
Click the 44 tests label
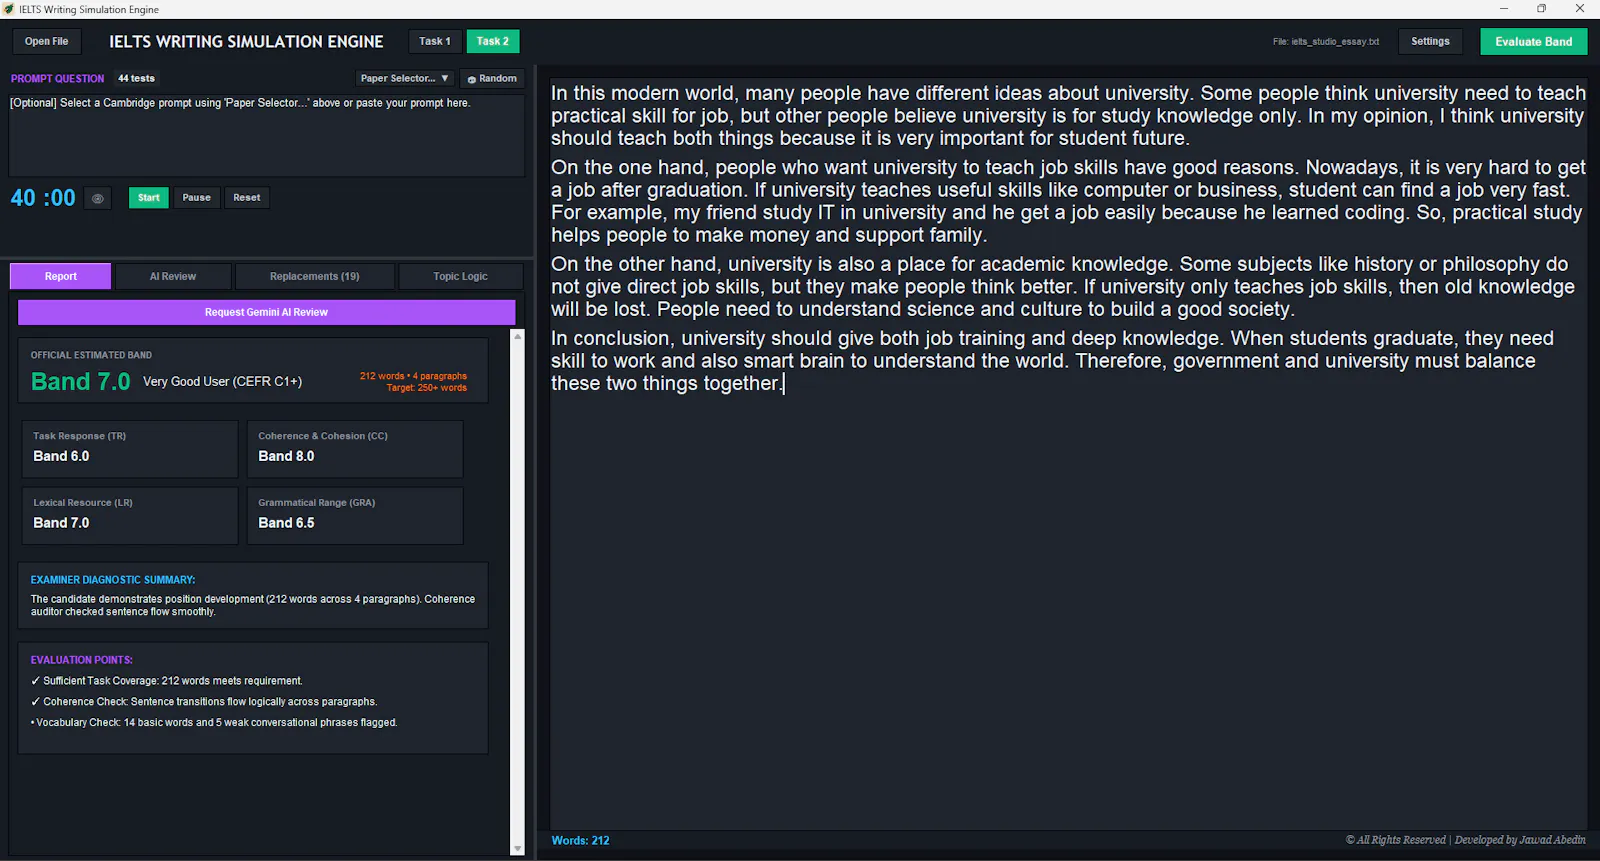pyautogui.click(x=136, y=78)
